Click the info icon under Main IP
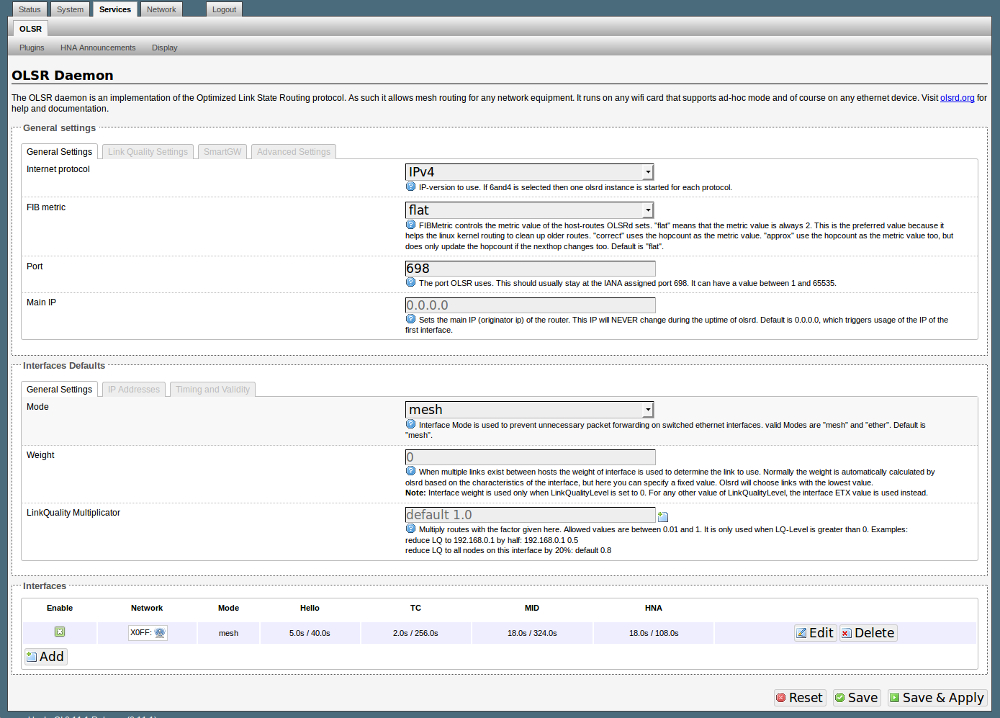 click(410, 320)
